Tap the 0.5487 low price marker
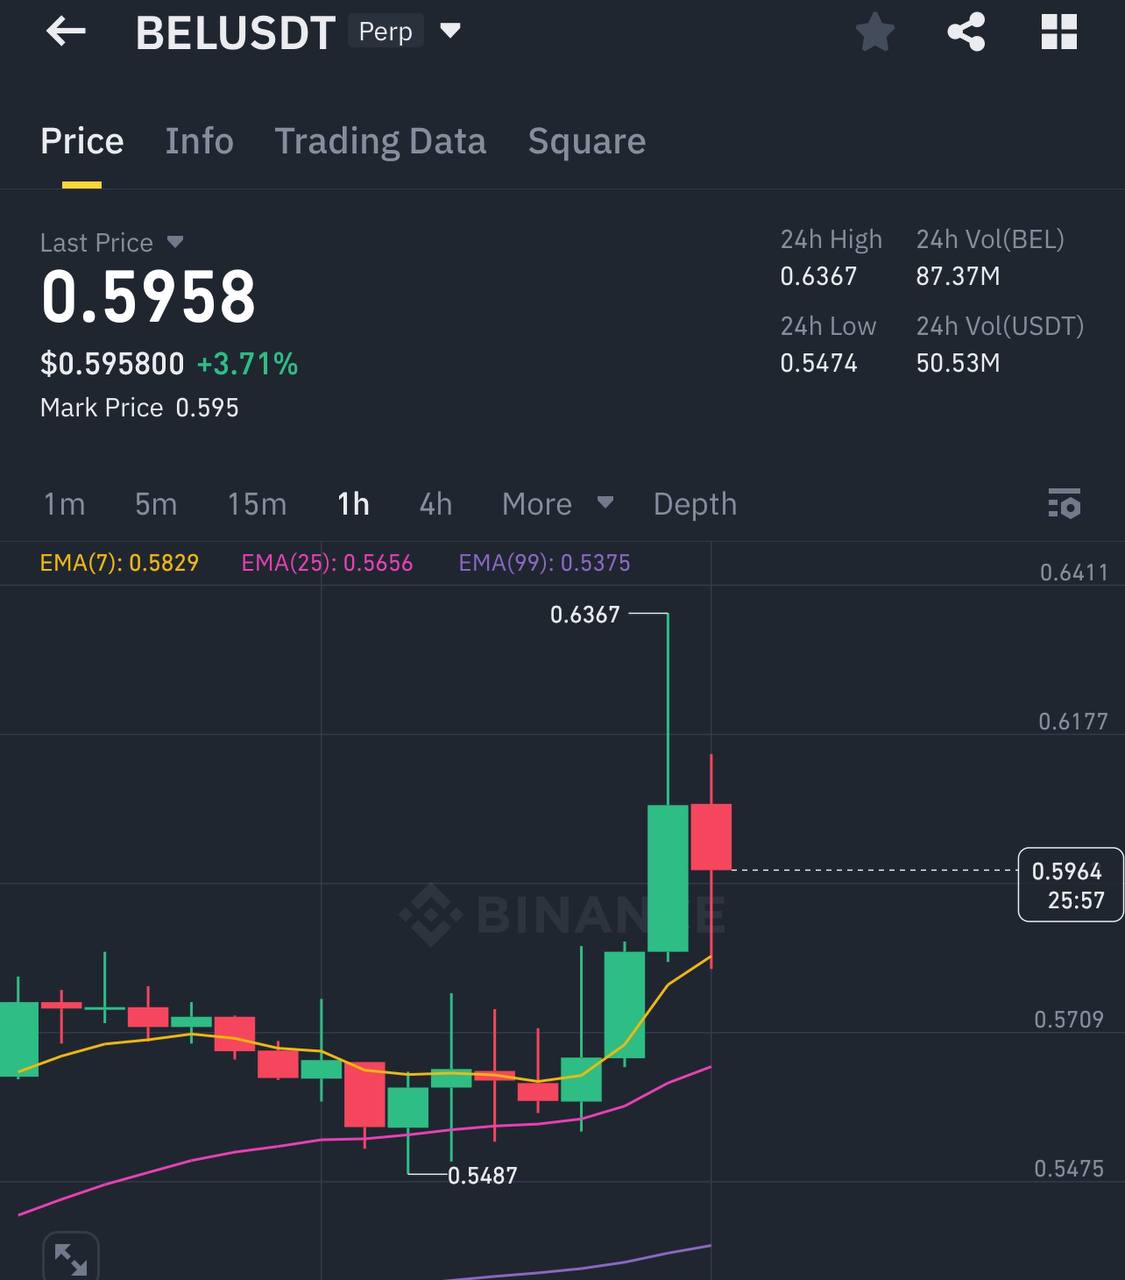The image size is (1125, 1280). tap(482, 1176)
